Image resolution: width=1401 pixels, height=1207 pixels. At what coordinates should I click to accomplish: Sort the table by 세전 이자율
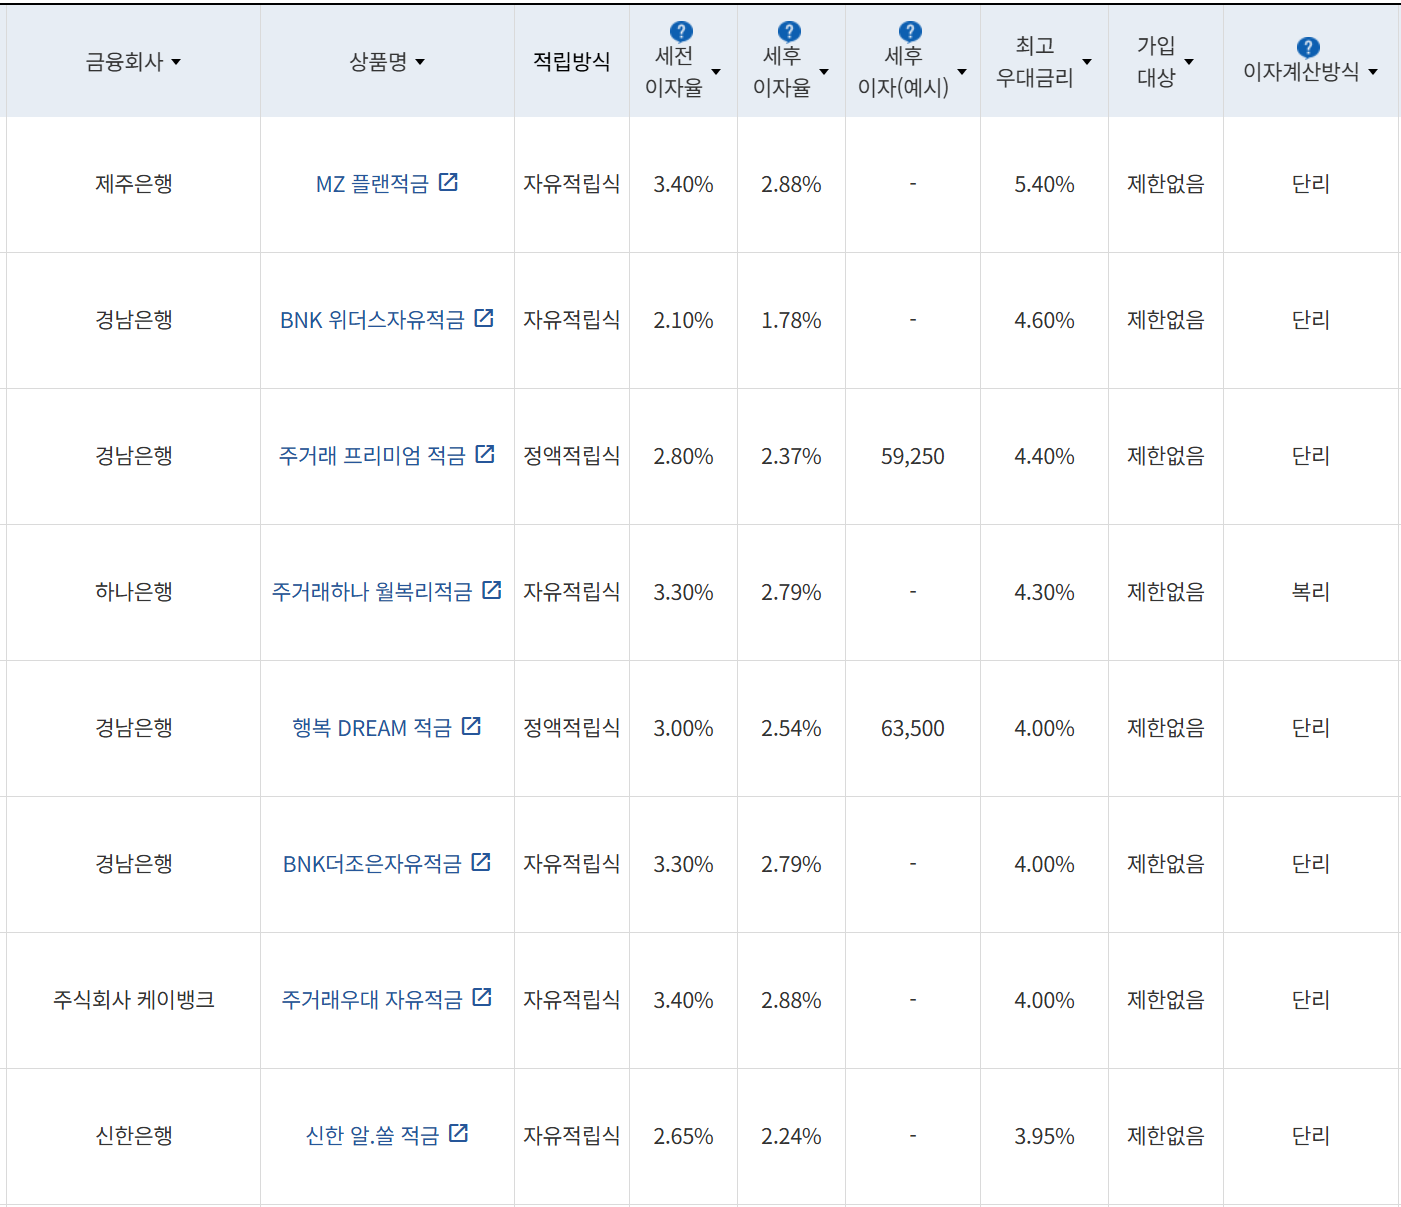[x=715, y=72]
